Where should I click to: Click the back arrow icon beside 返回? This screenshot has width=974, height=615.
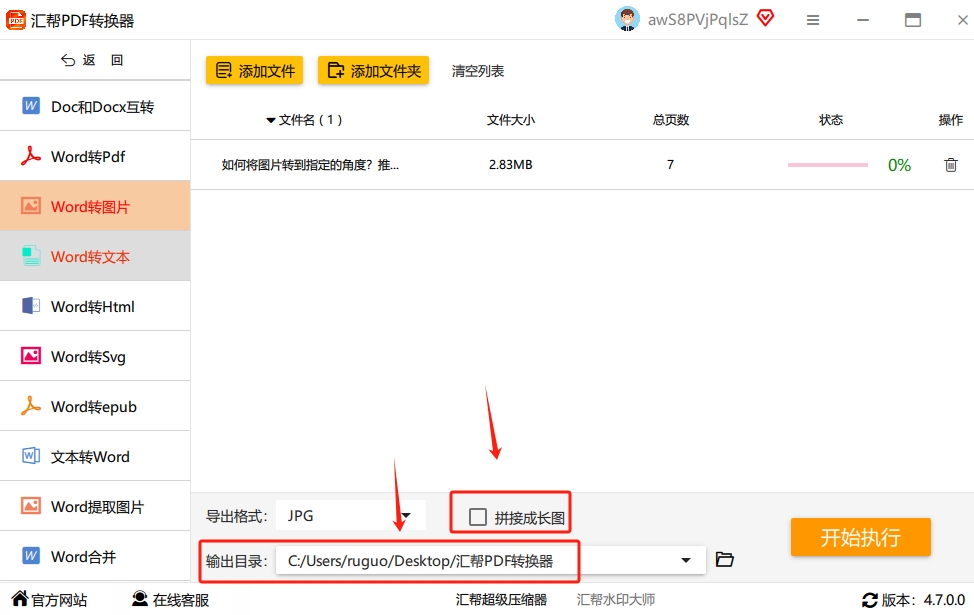tap(68, 60)
